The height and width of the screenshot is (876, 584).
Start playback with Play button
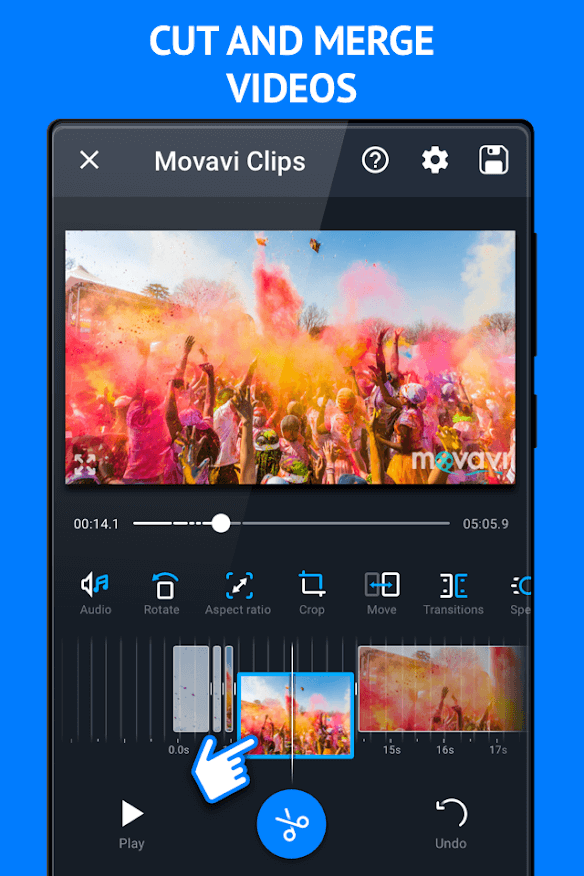pyautogui.click(x=132, y=825)
